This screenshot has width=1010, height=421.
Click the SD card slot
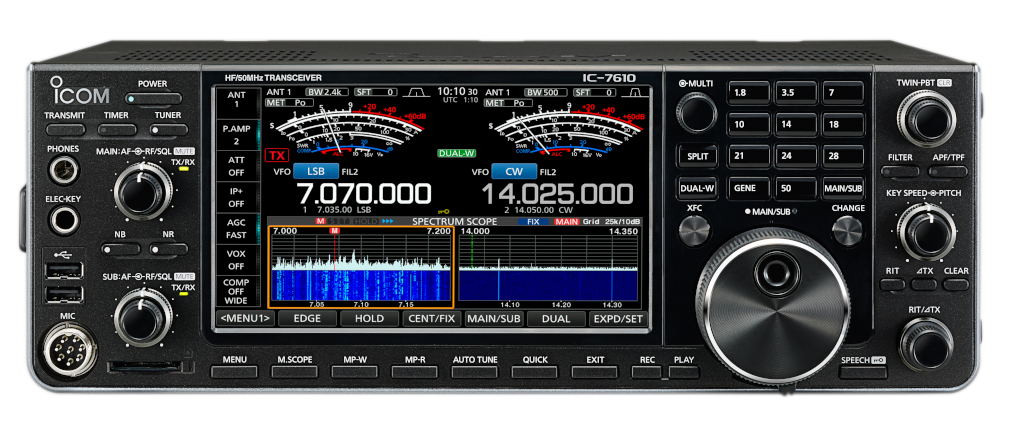point(144,366)
